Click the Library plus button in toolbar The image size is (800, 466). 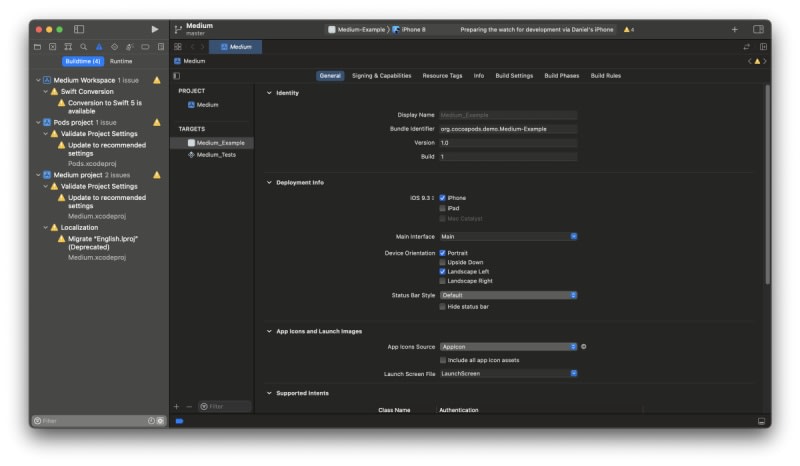(734, 29)
